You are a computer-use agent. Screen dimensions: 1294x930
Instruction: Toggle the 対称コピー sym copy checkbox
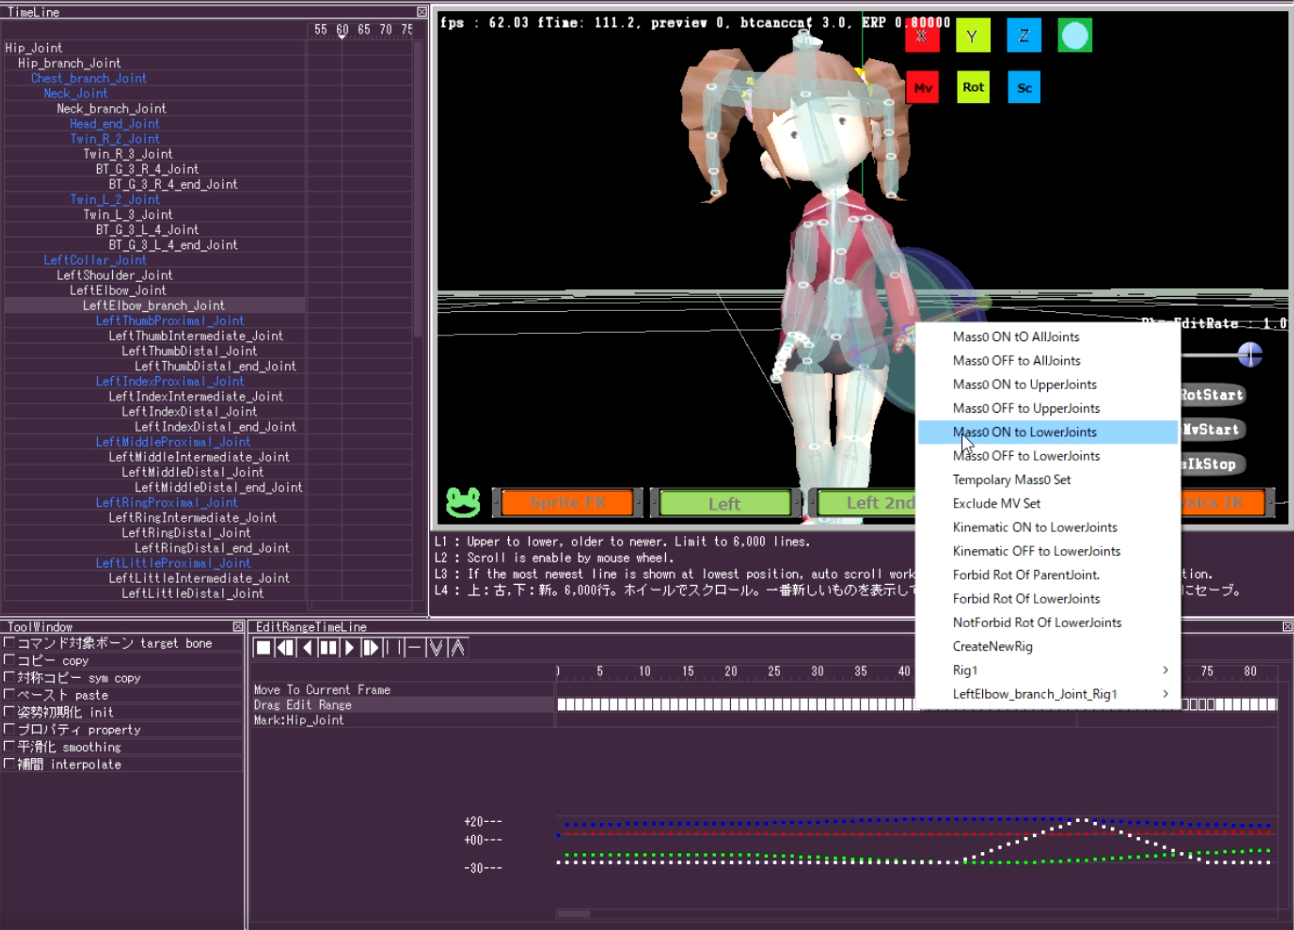coord(9,678)
